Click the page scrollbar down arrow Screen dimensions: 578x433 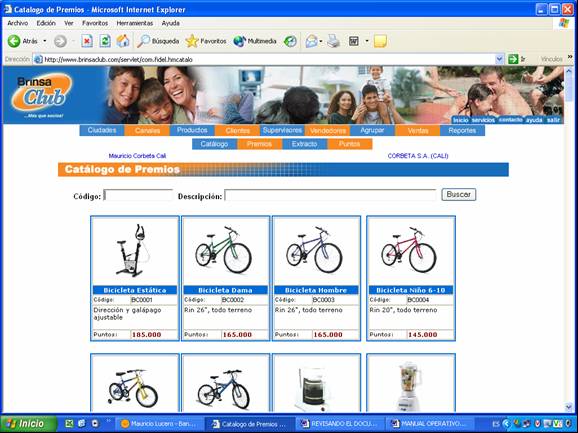click(569, 407)
